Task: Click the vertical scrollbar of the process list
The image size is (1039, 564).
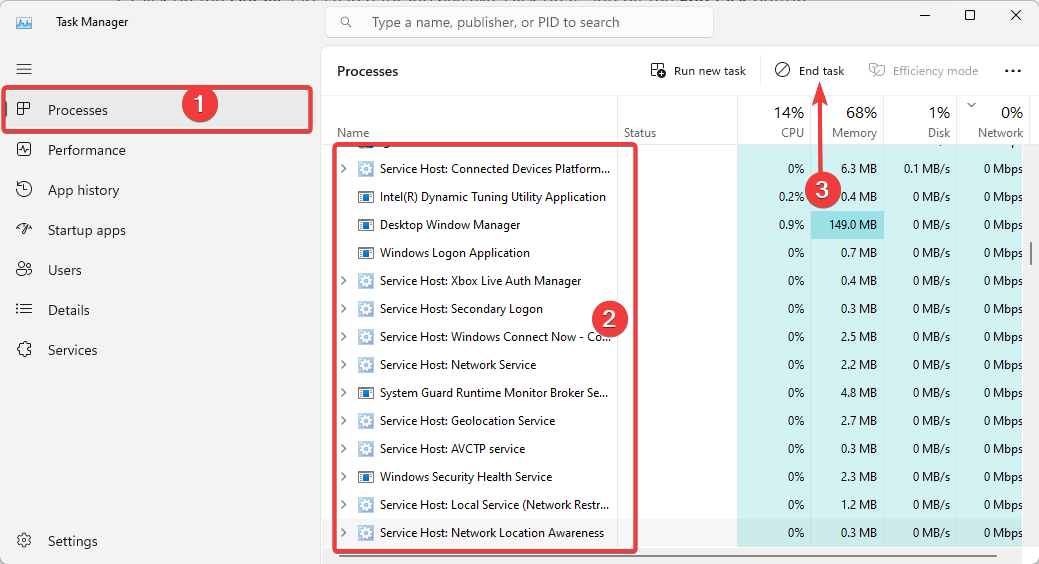Action: pos(1031,252)
